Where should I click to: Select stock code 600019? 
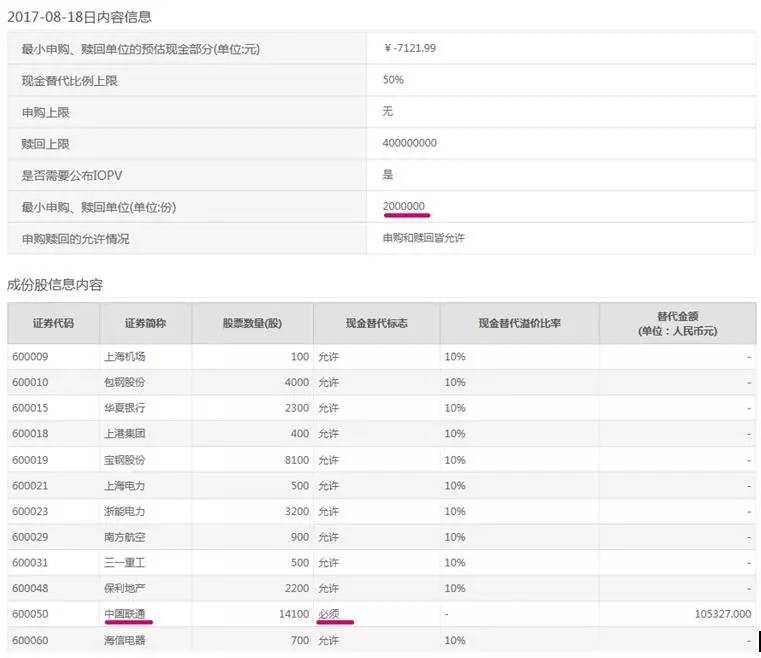(x=30, y=460)
